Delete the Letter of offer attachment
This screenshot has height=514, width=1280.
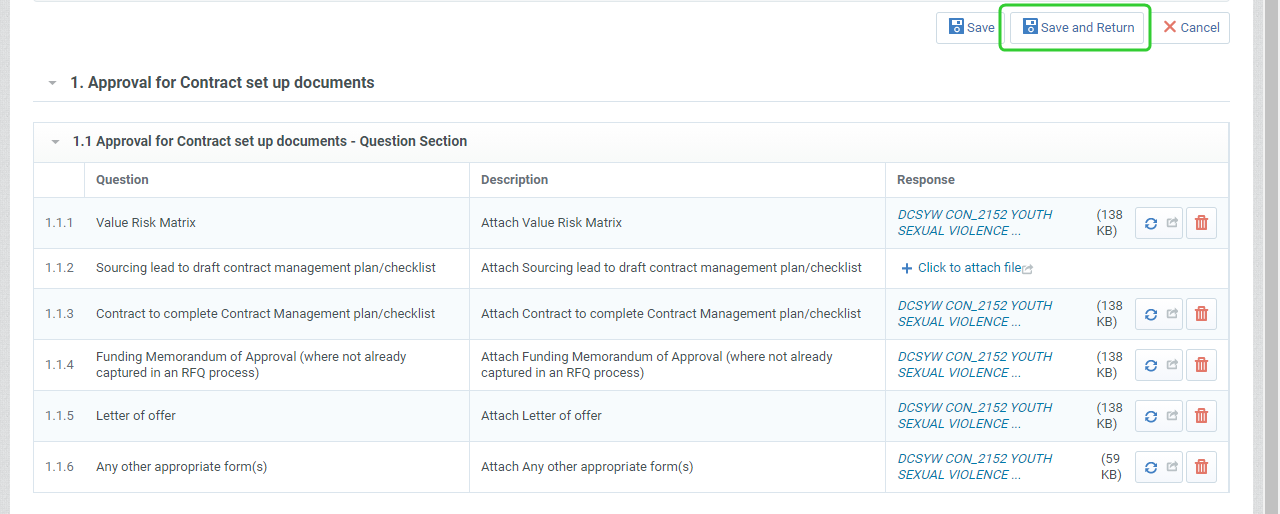tap(1201, 416)
